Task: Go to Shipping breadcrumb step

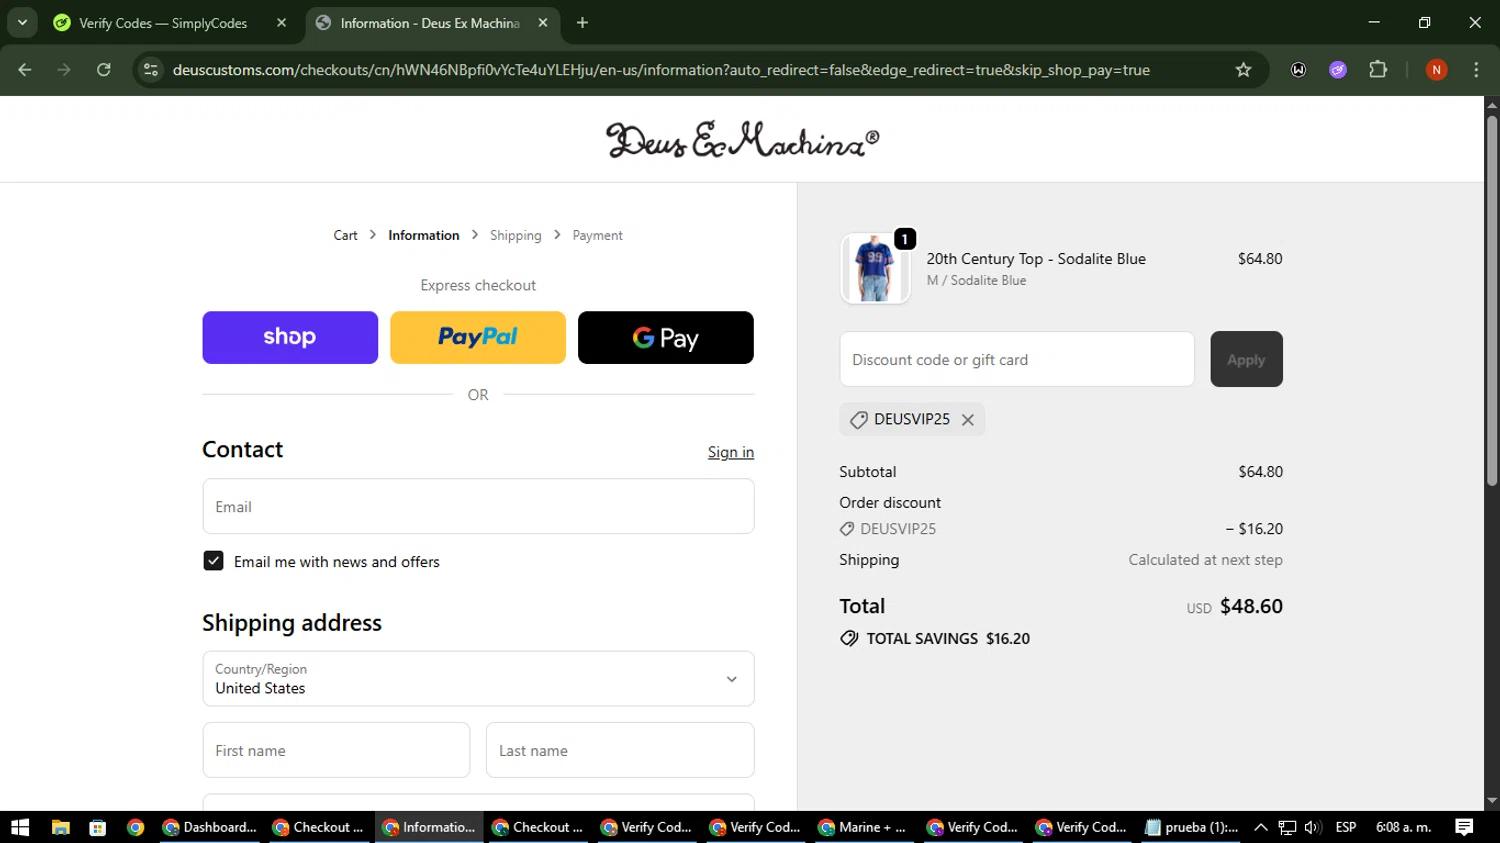Action: (515, 235)
